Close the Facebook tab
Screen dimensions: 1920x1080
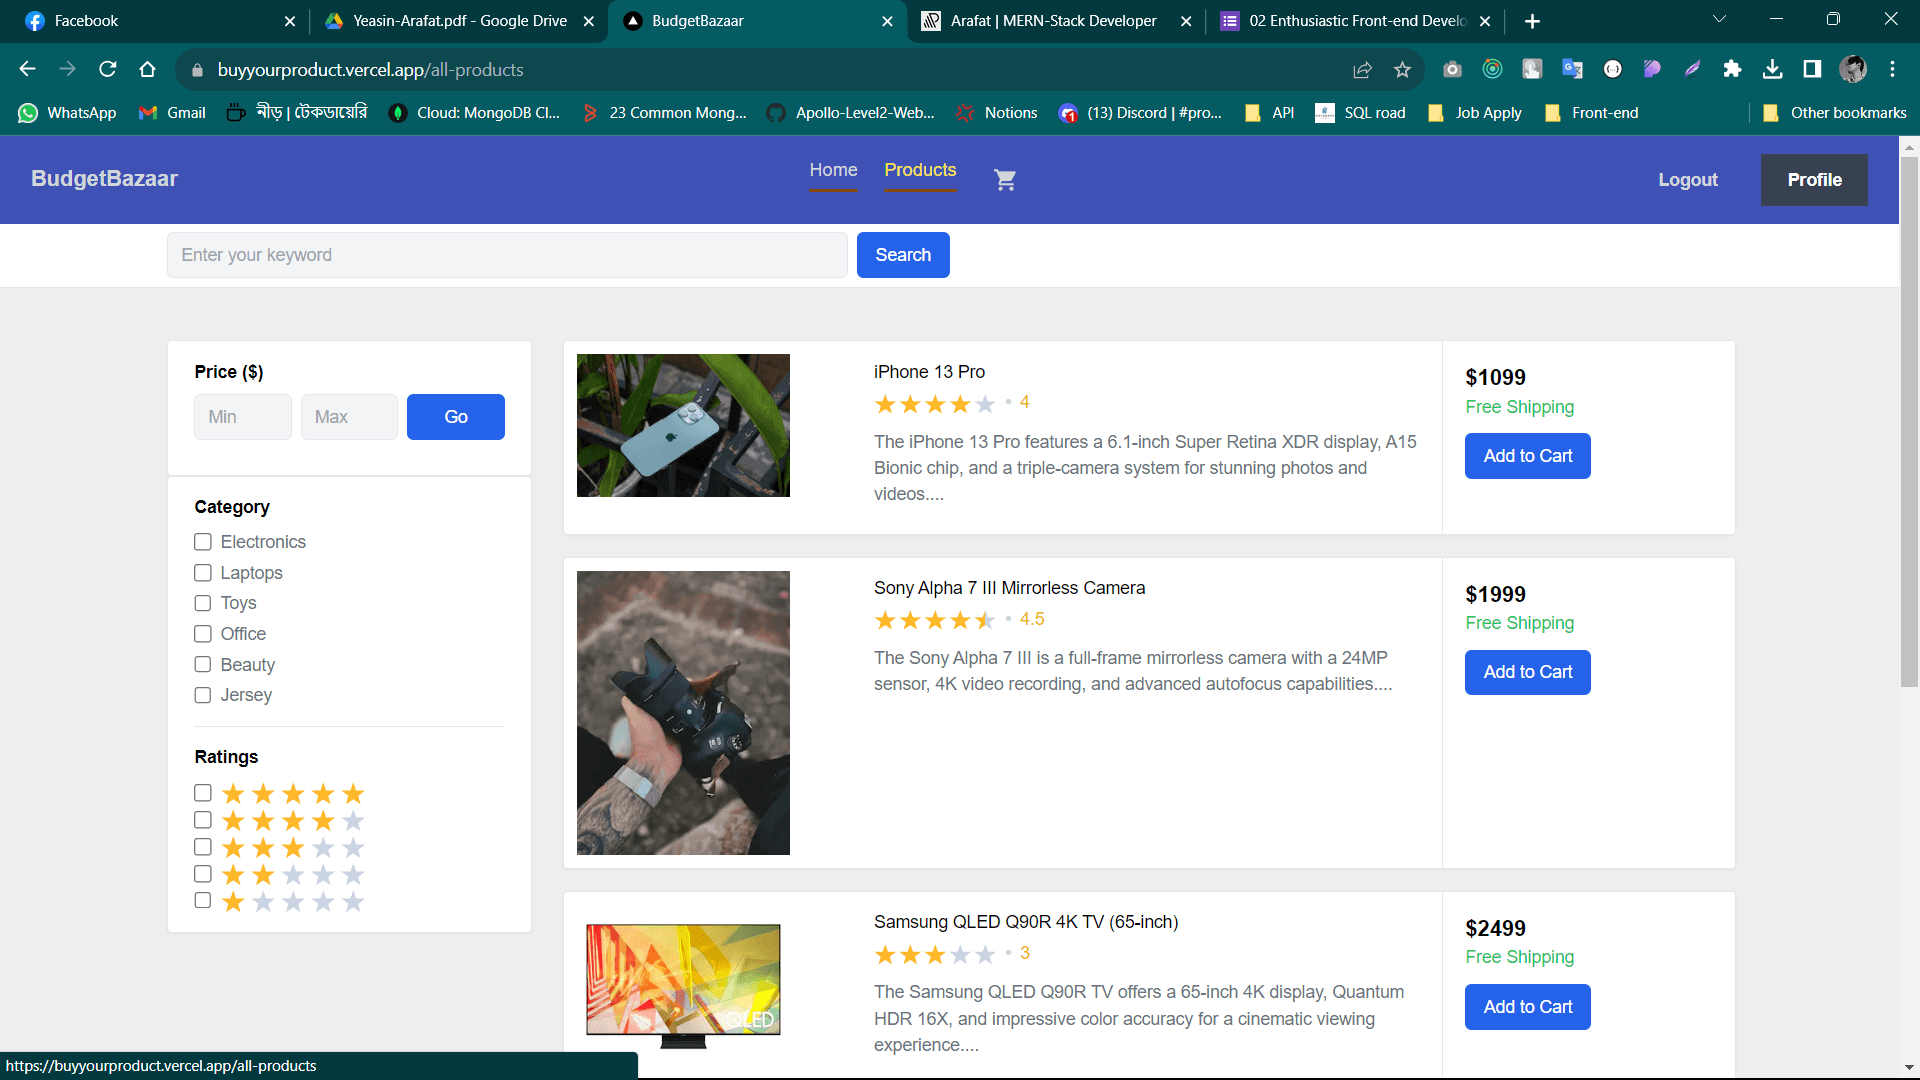pyautogui.click(x=290, y=21)
